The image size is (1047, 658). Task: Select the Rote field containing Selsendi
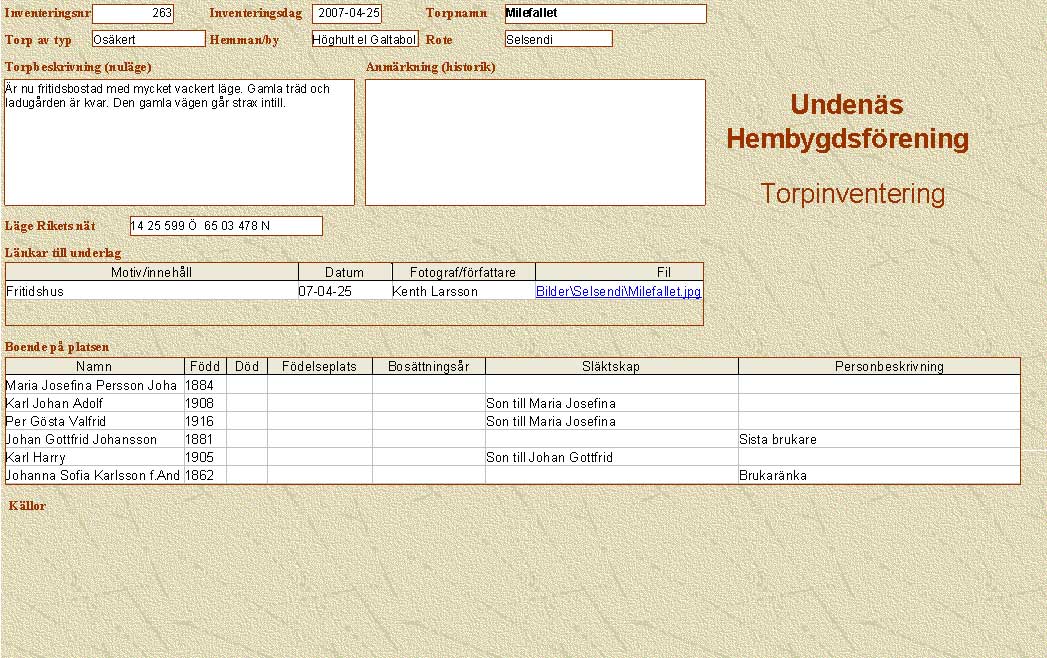coord(558,39)
